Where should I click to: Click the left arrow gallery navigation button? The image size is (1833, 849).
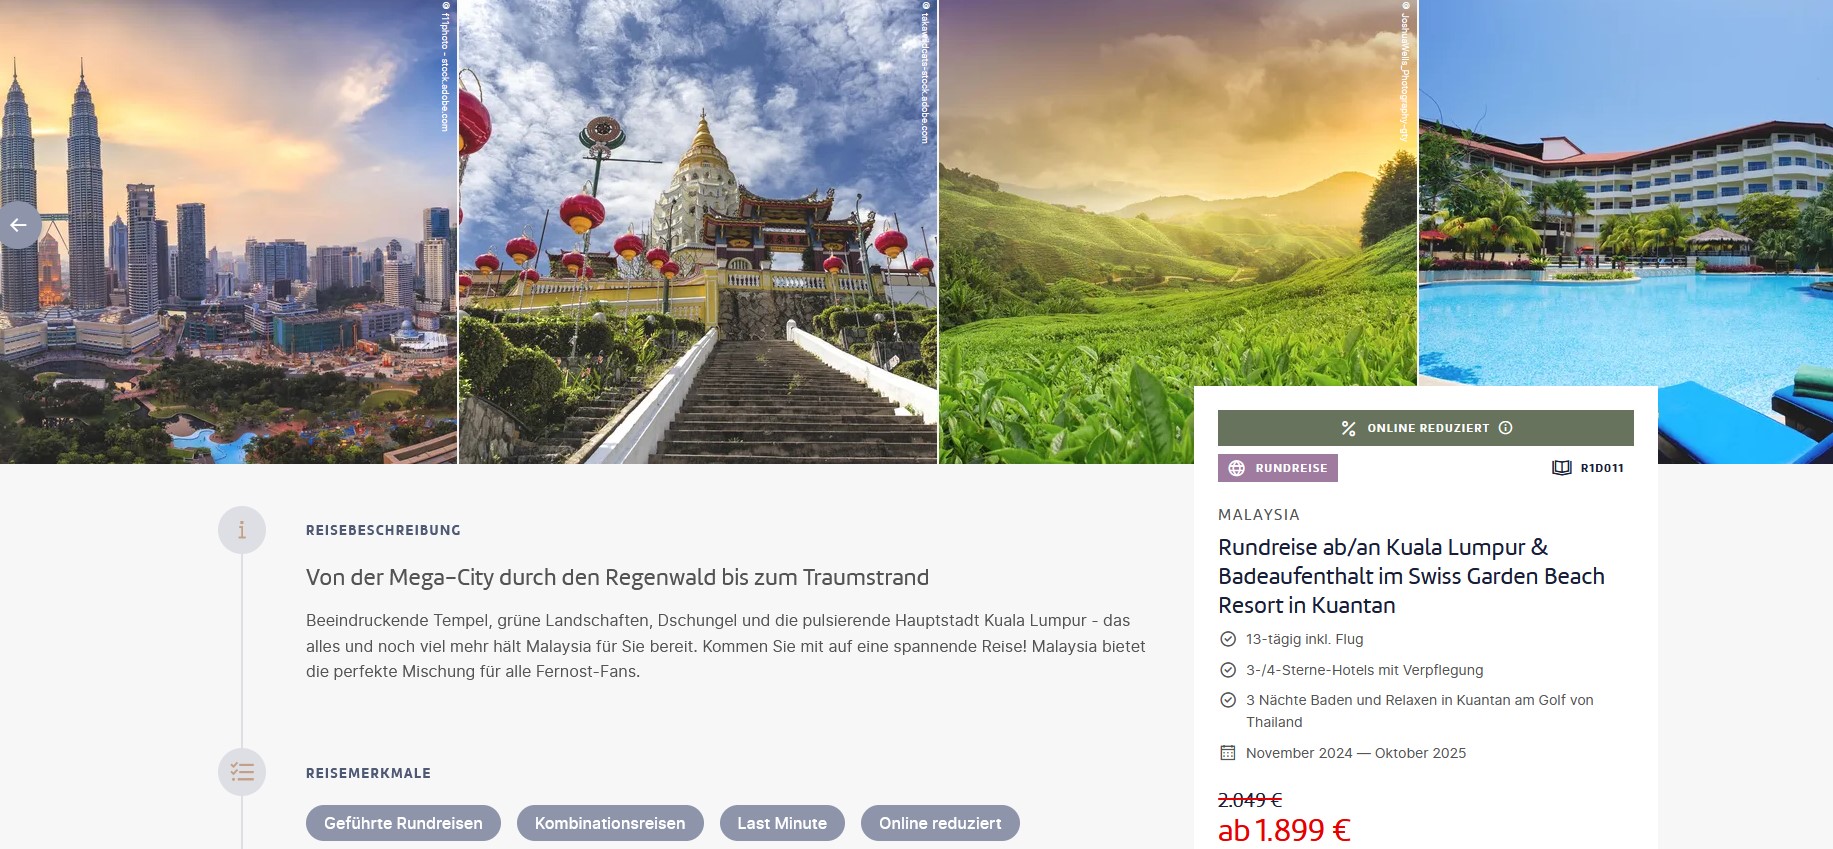(18, 225)
